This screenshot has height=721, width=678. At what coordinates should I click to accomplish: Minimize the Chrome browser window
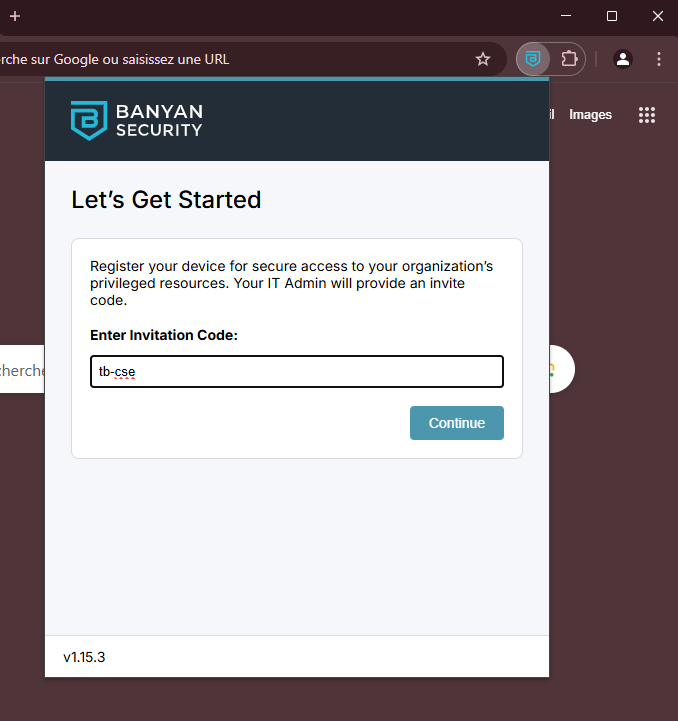(x=567, y=16)
